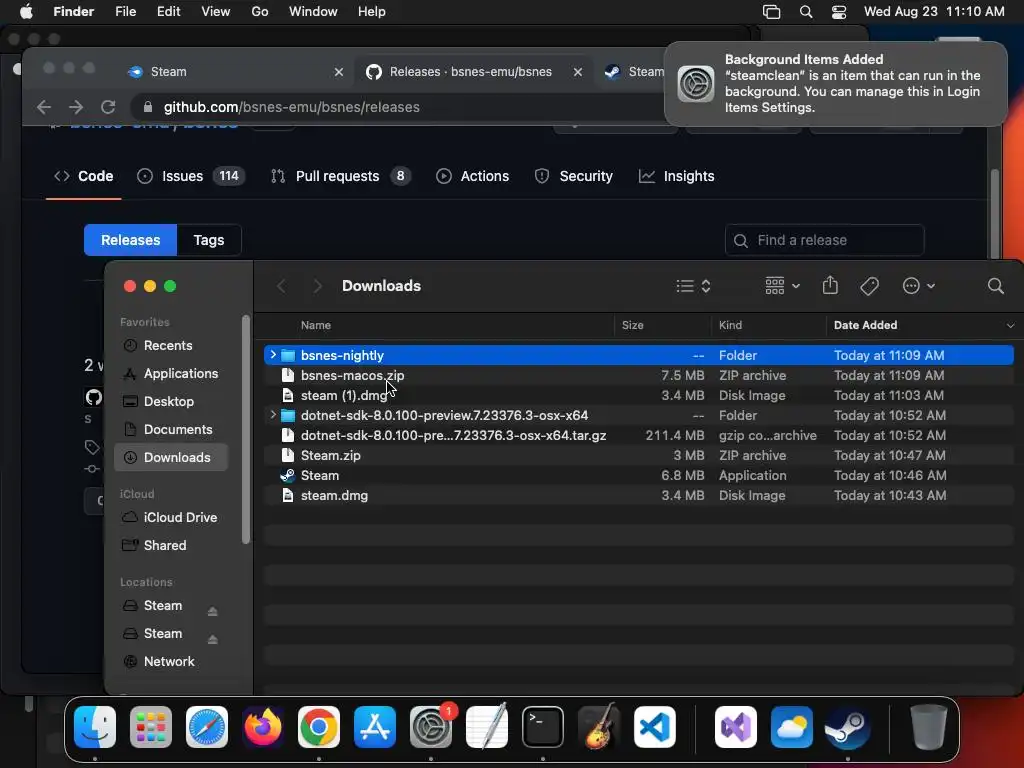
Task: Click the Tags icon in Finder toolbar
Action: point(869,286)
